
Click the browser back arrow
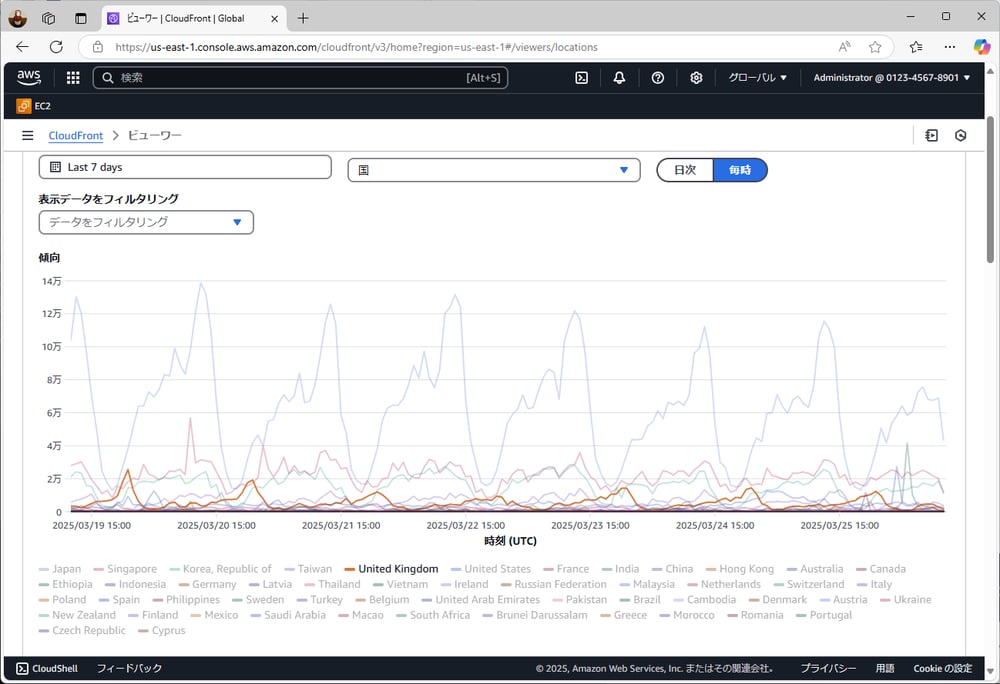pyautogui.click(x=22, y=47)
